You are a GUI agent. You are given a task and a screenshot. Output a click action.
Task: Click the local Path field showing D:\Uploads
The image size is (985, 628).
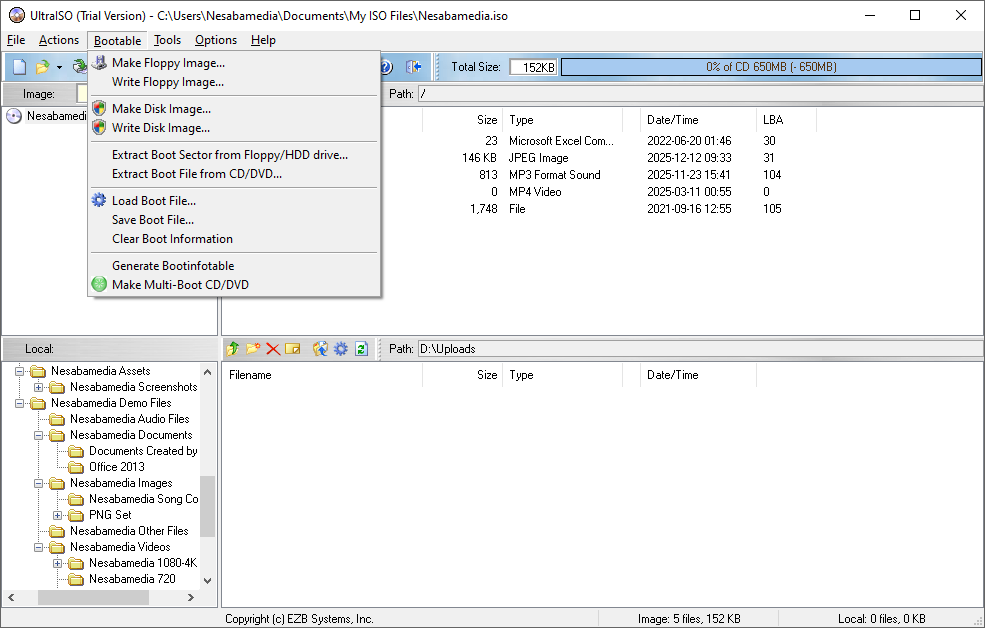pos(698,349)
